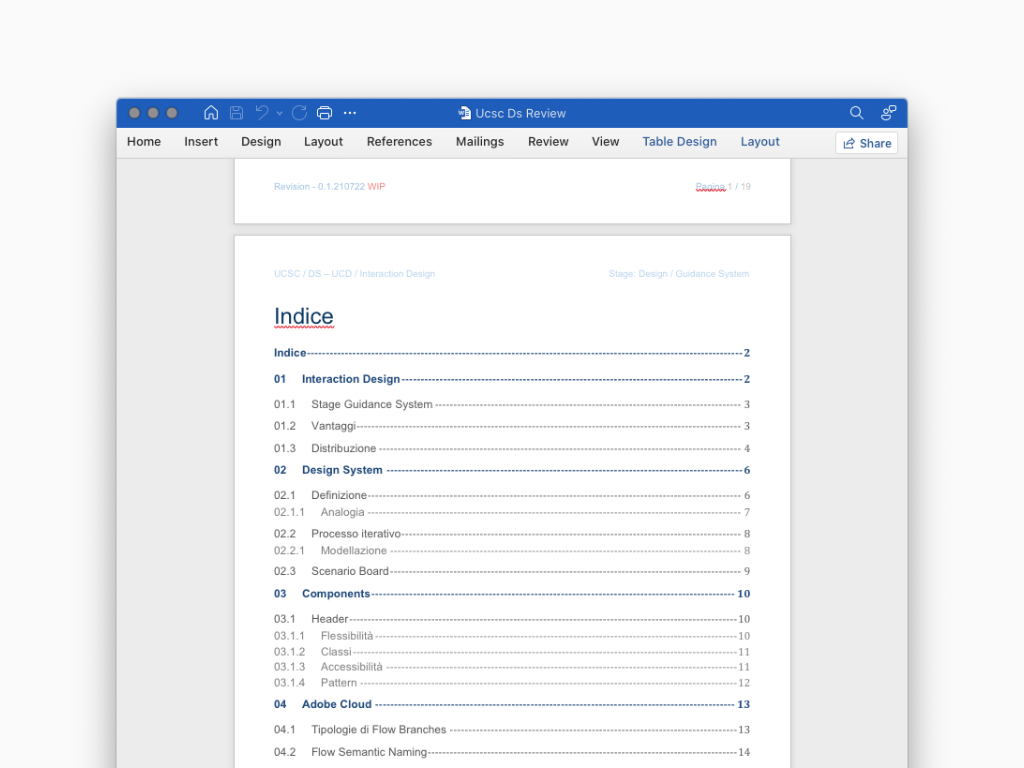Follow the 04 Adobe Cloud entry
Image resolution: width=1024 pixels, height=768 pixels.
(x=511, y=704)
